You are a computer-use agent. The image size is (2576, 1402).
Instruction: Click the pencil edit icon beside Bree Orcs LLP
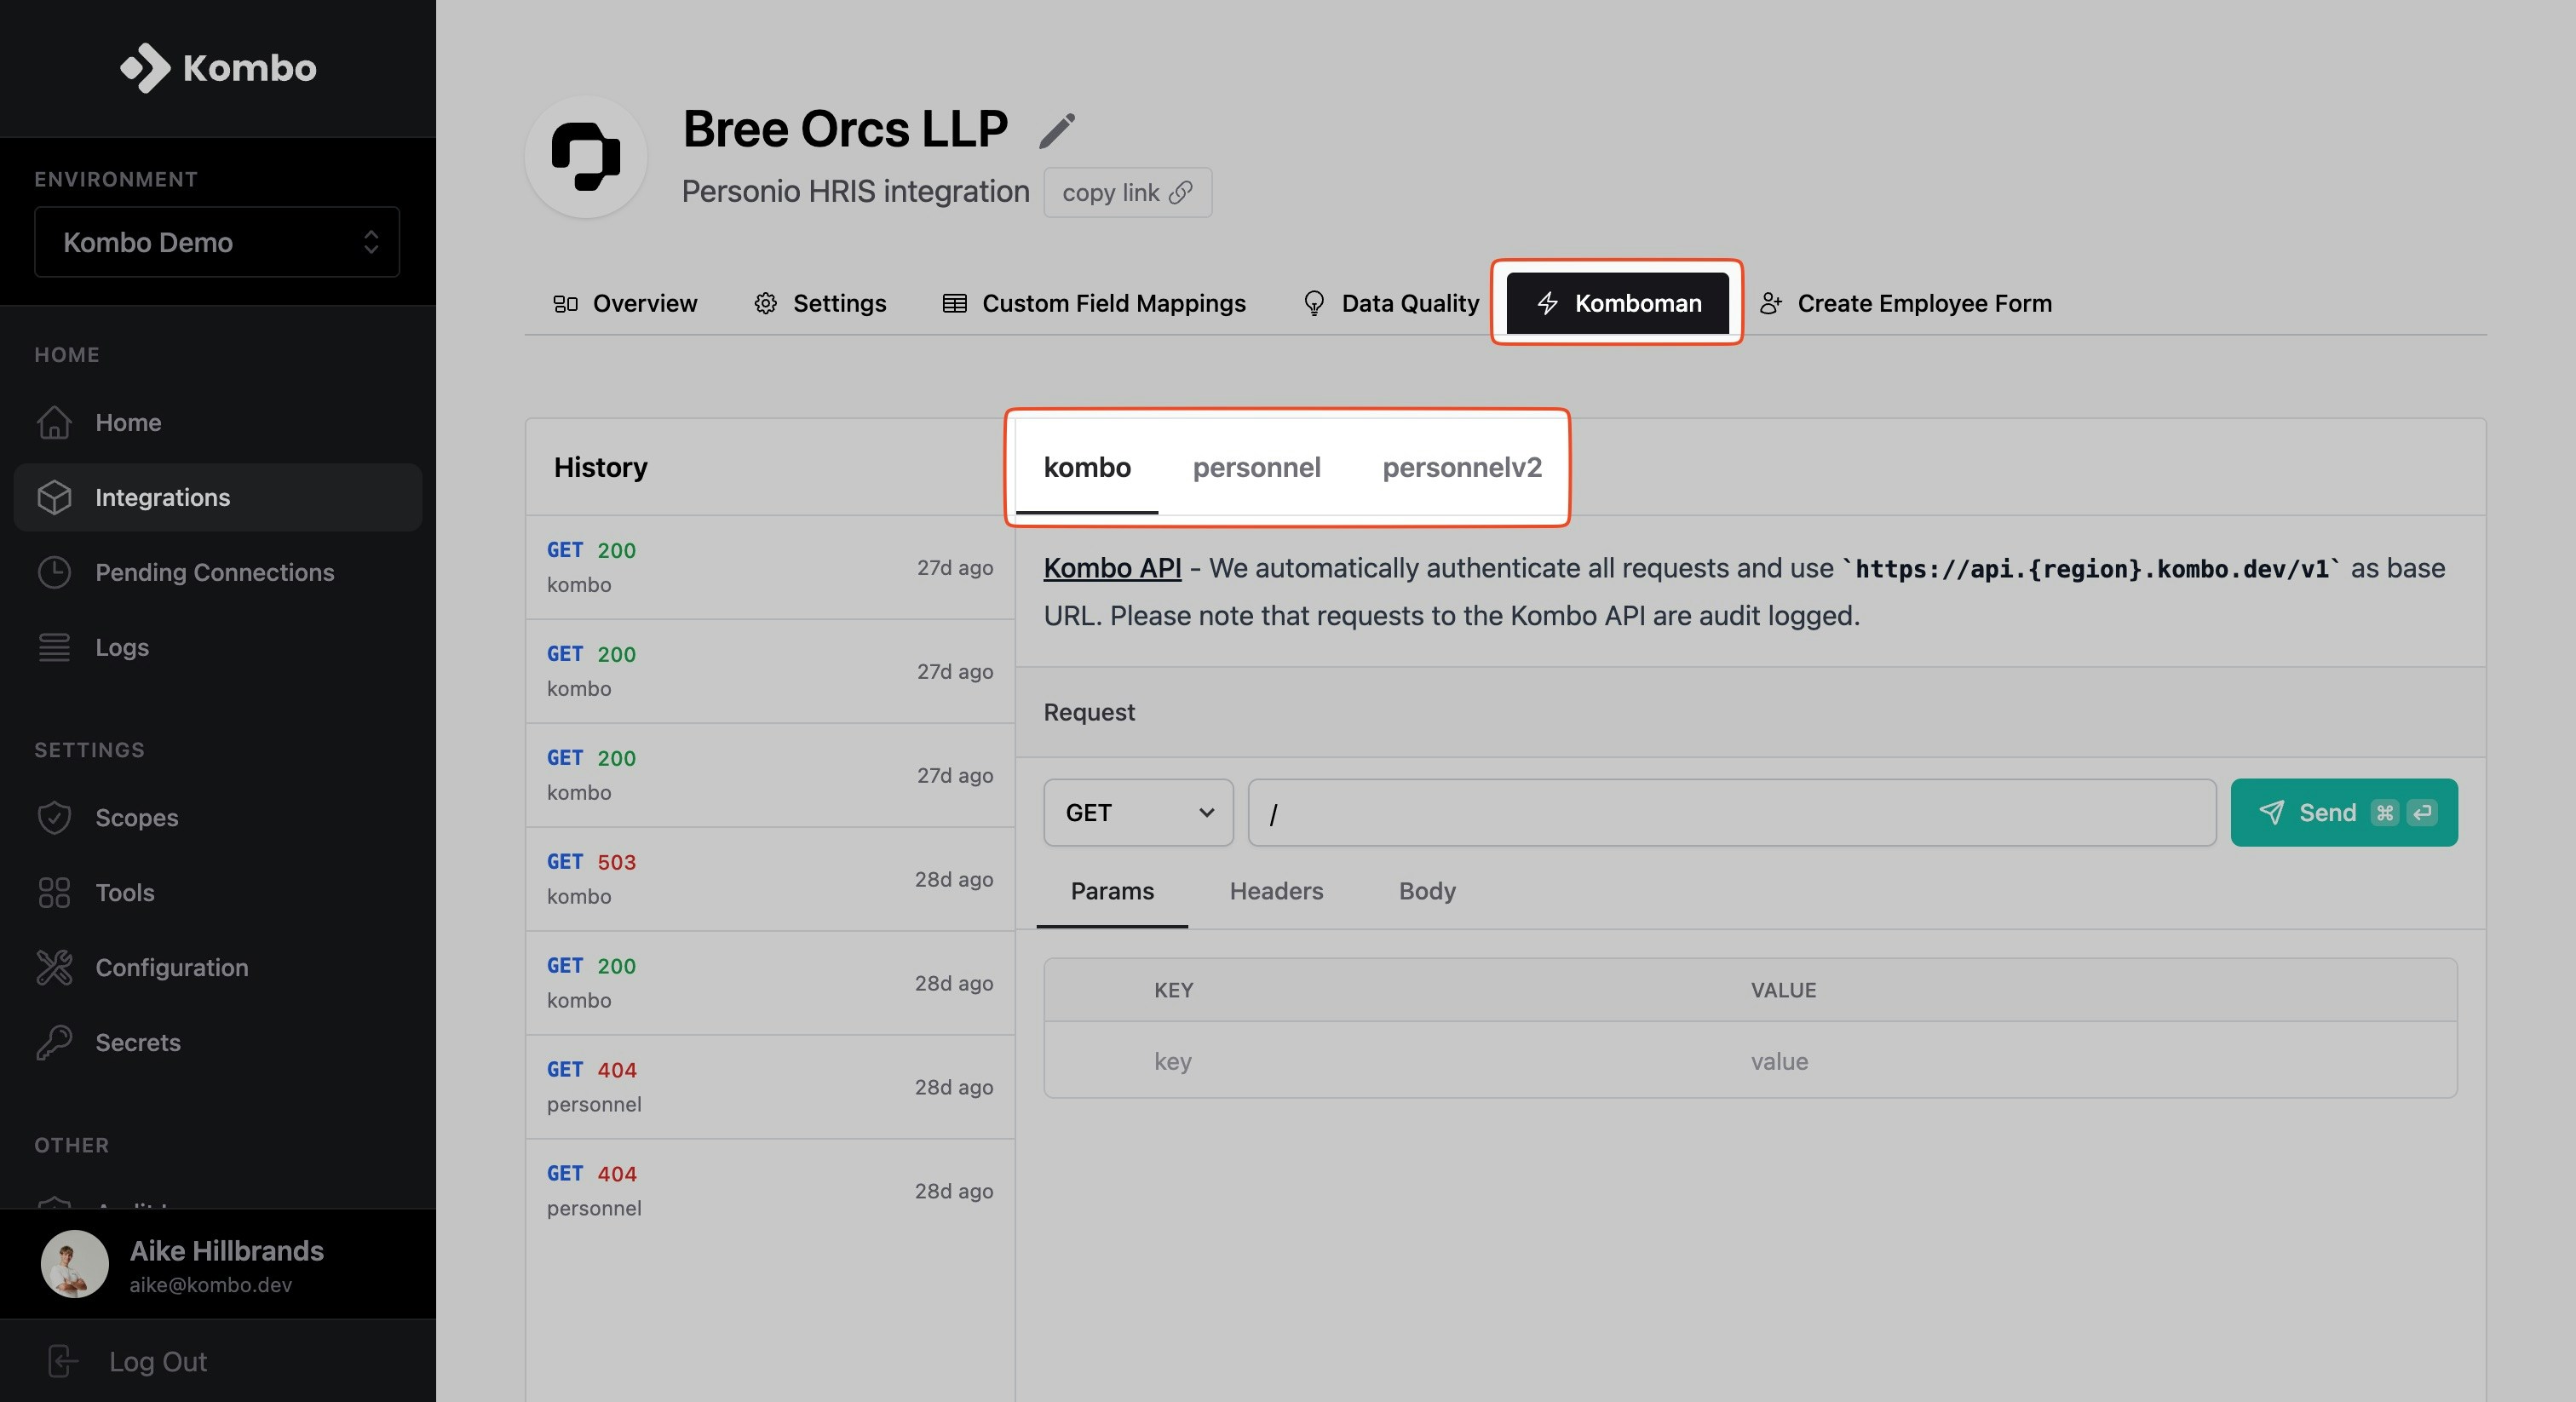pos(1057,130)
